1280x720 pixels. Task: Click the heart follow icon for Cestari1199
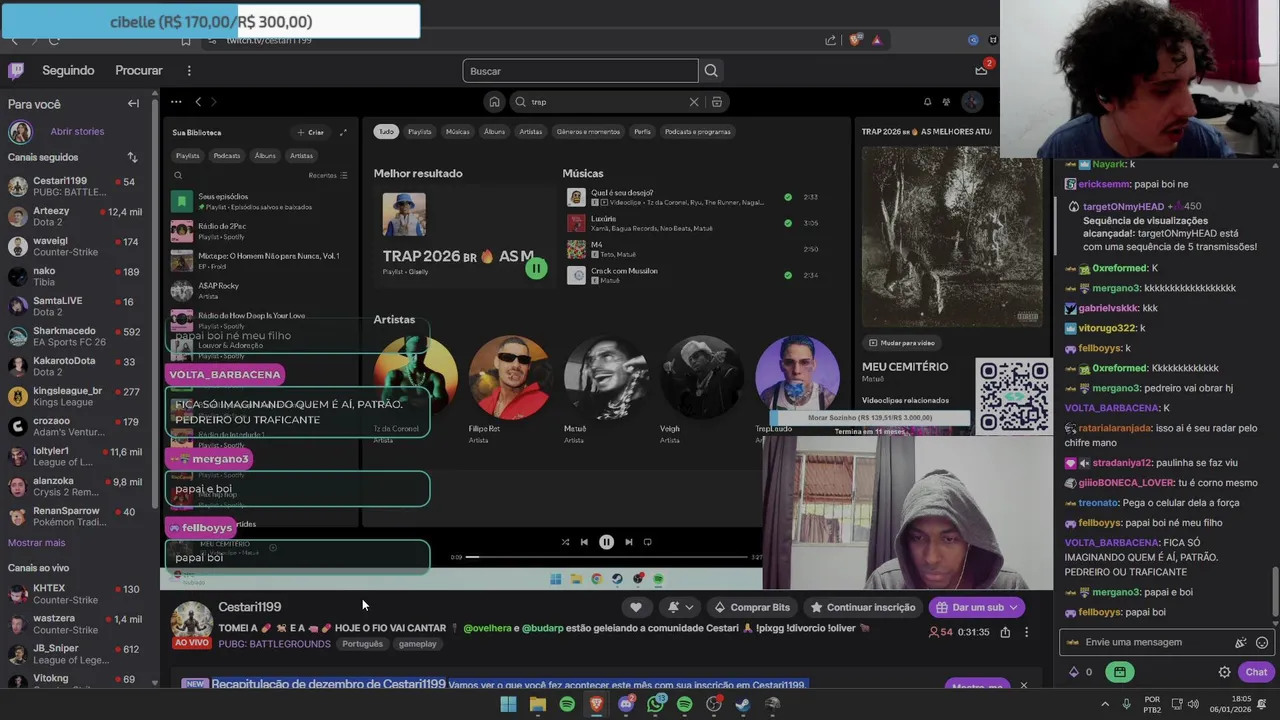(x=635, y=607)
